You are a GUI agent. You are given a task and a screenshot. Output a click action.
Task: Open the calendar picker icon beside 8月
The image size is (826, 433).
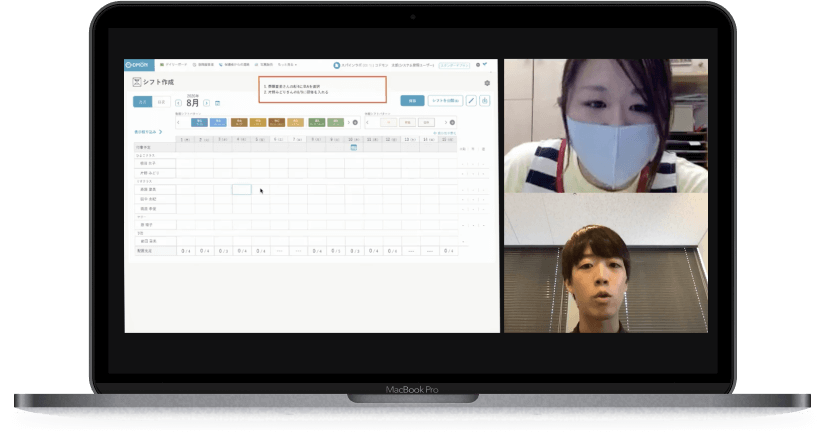(218, 103)
